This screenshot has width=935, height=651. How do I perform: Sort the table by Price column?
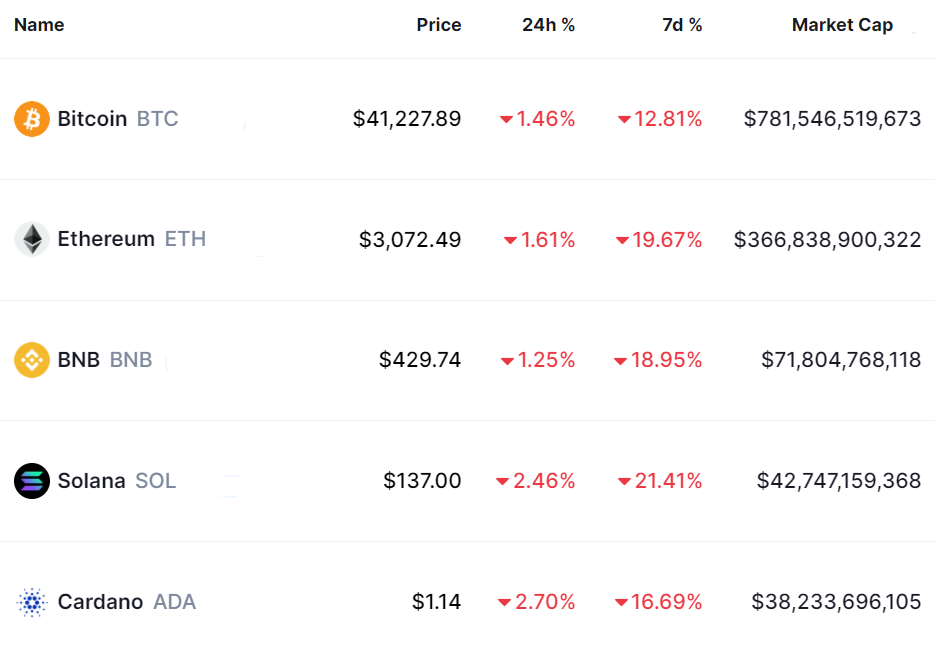pos(439,25)
